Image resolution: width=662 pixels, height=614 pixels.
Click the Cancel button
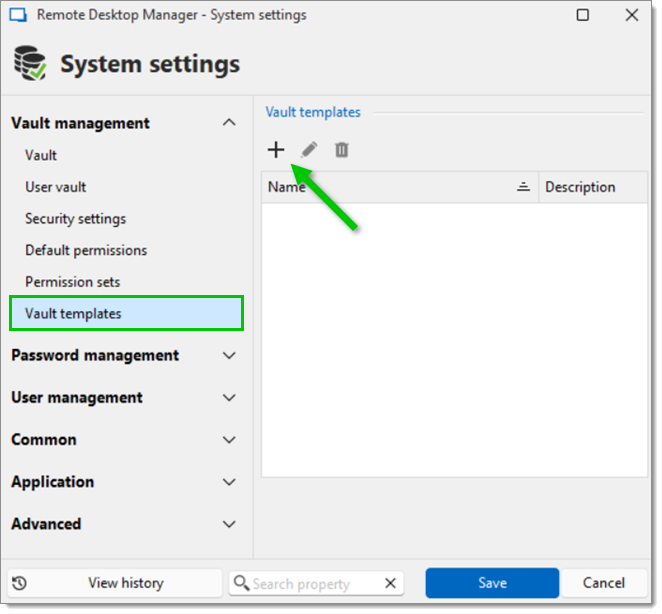tap(603, 583)
